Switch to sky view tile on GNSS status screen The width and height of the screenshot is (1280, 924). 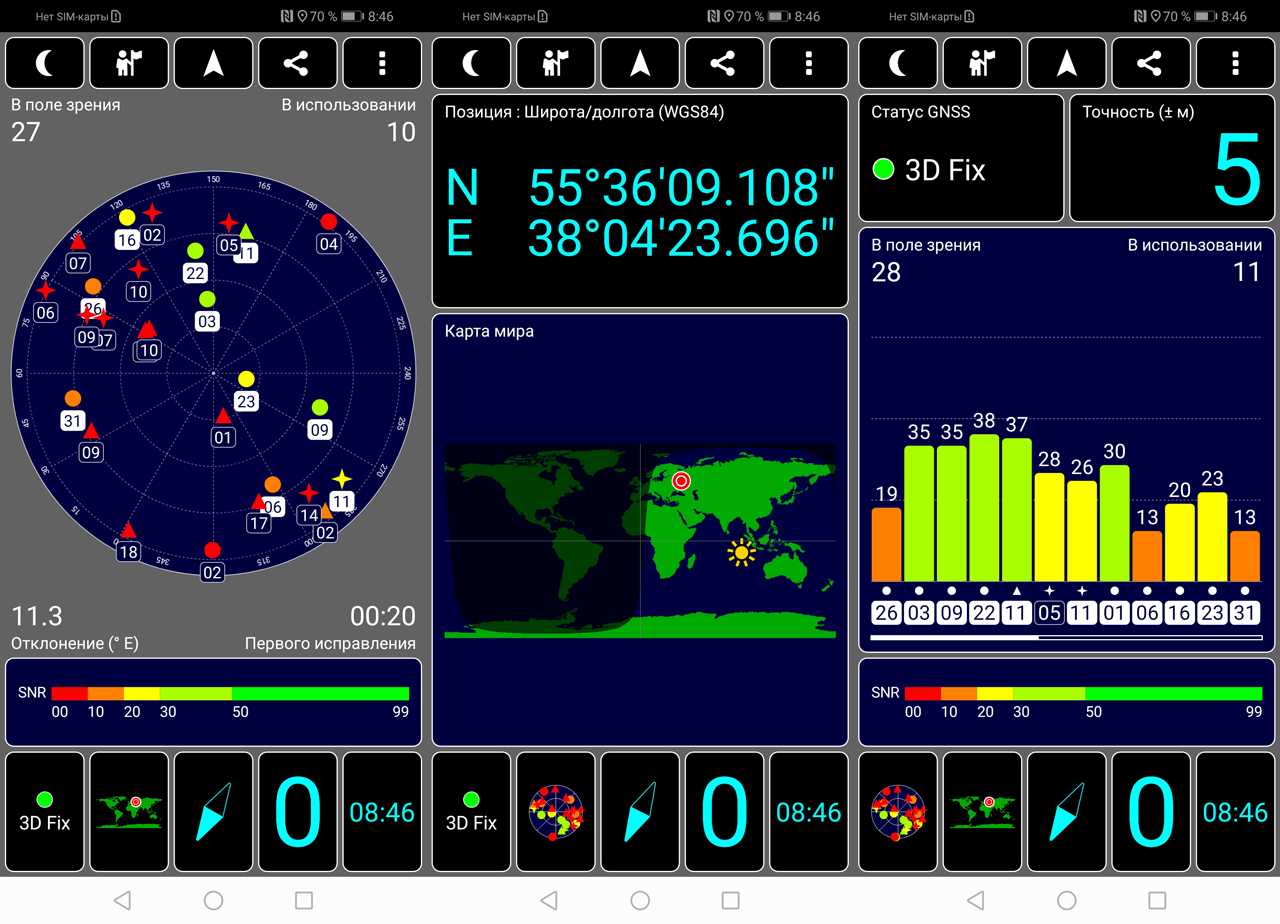pyautogui.click(x=898, y=811)
